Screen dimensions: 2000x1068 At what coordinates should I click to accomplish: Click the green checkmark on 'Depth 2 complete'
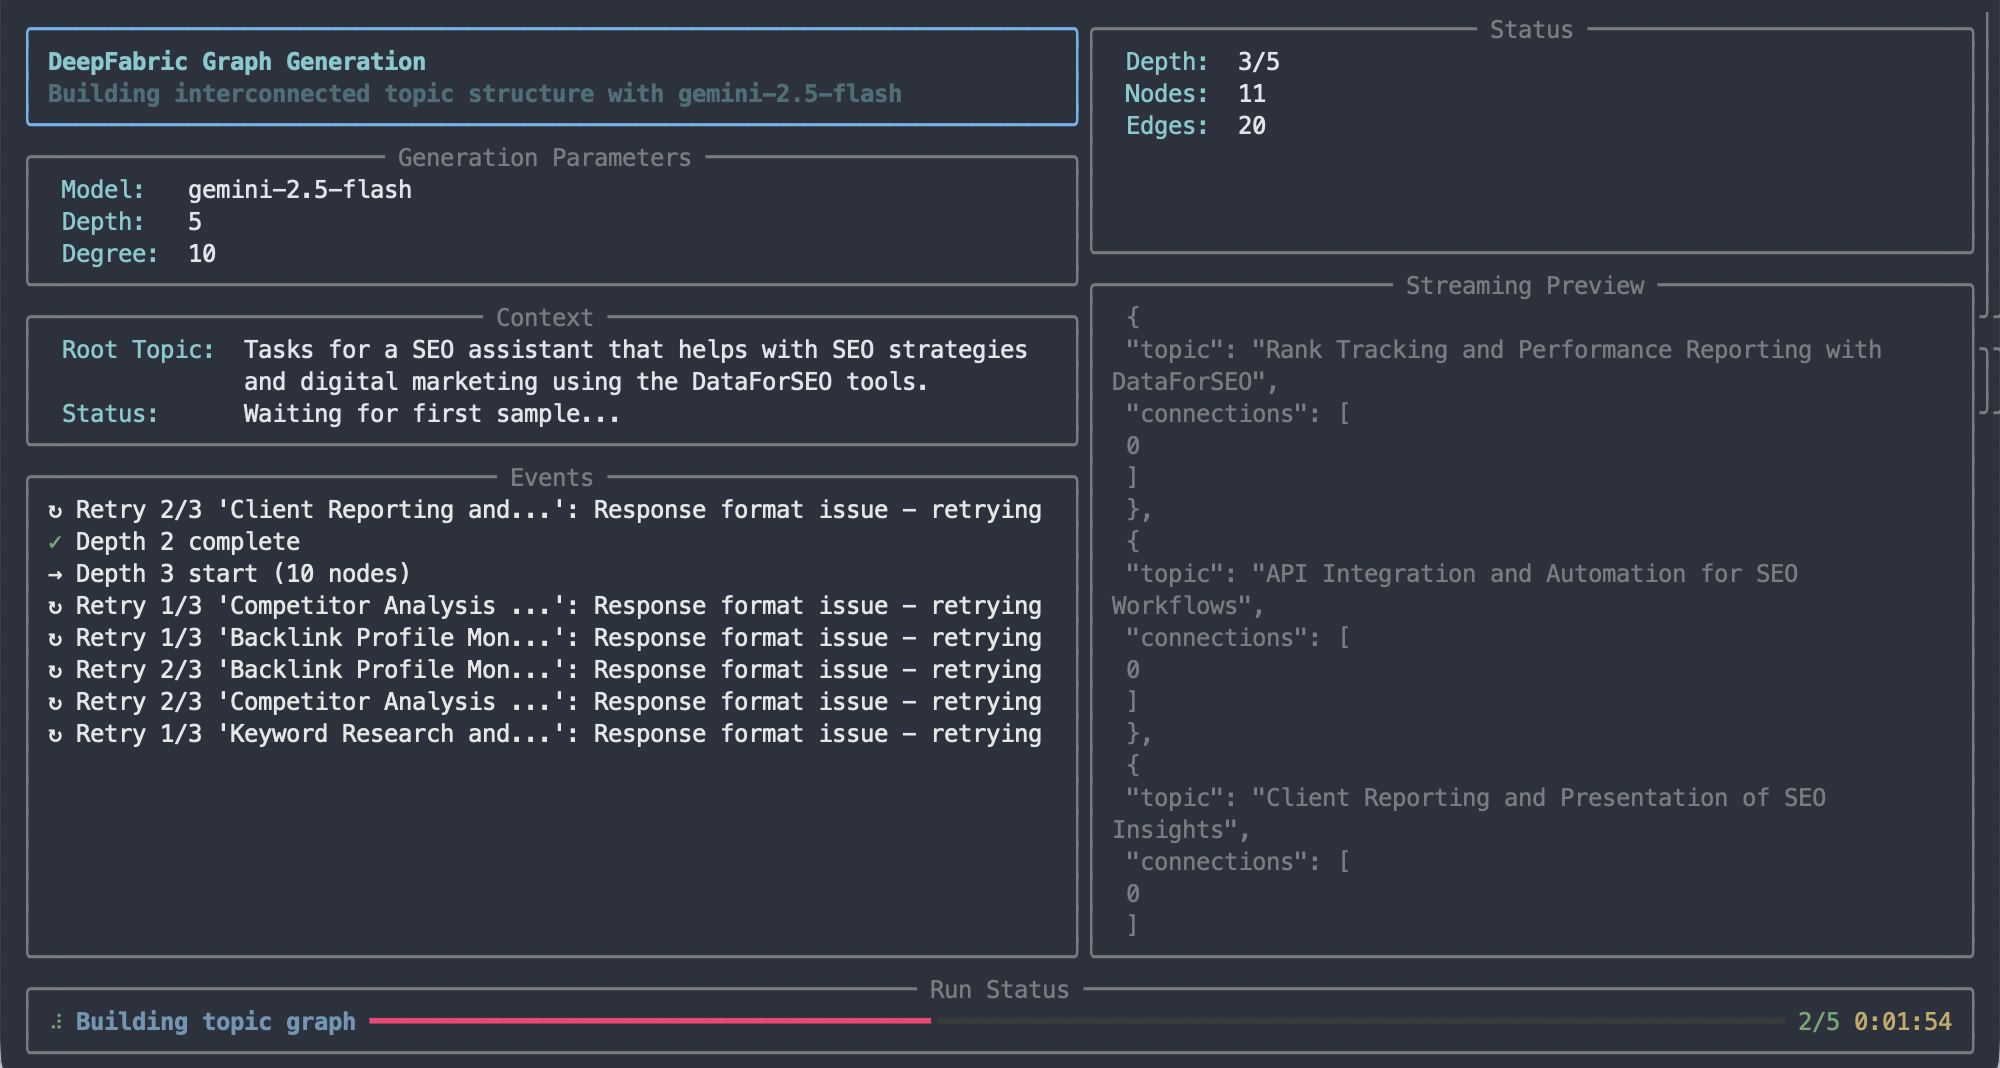click(57, 541)
